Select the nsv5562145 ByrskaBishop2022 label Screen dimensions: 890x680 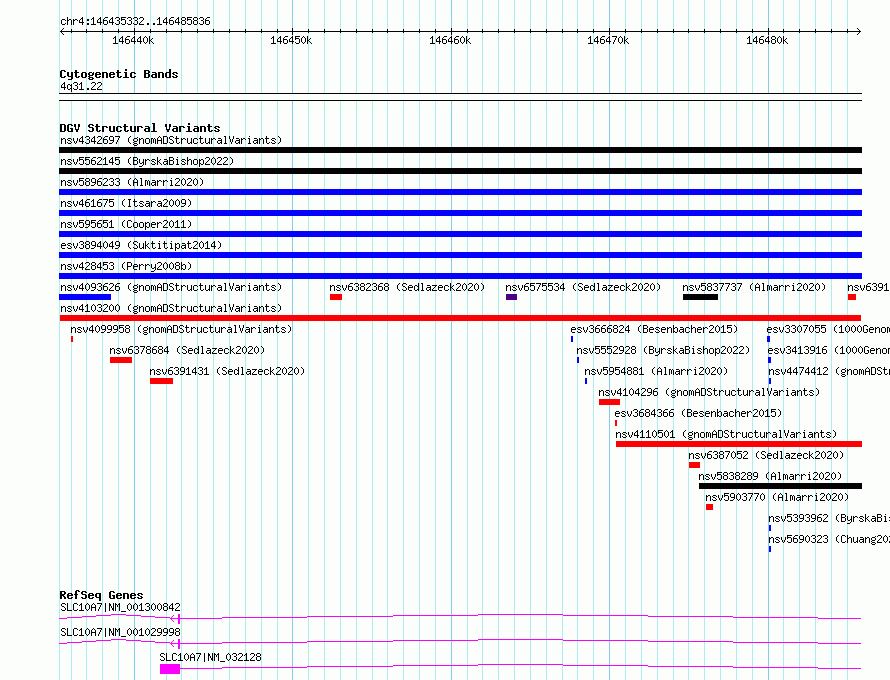[147, 161]
